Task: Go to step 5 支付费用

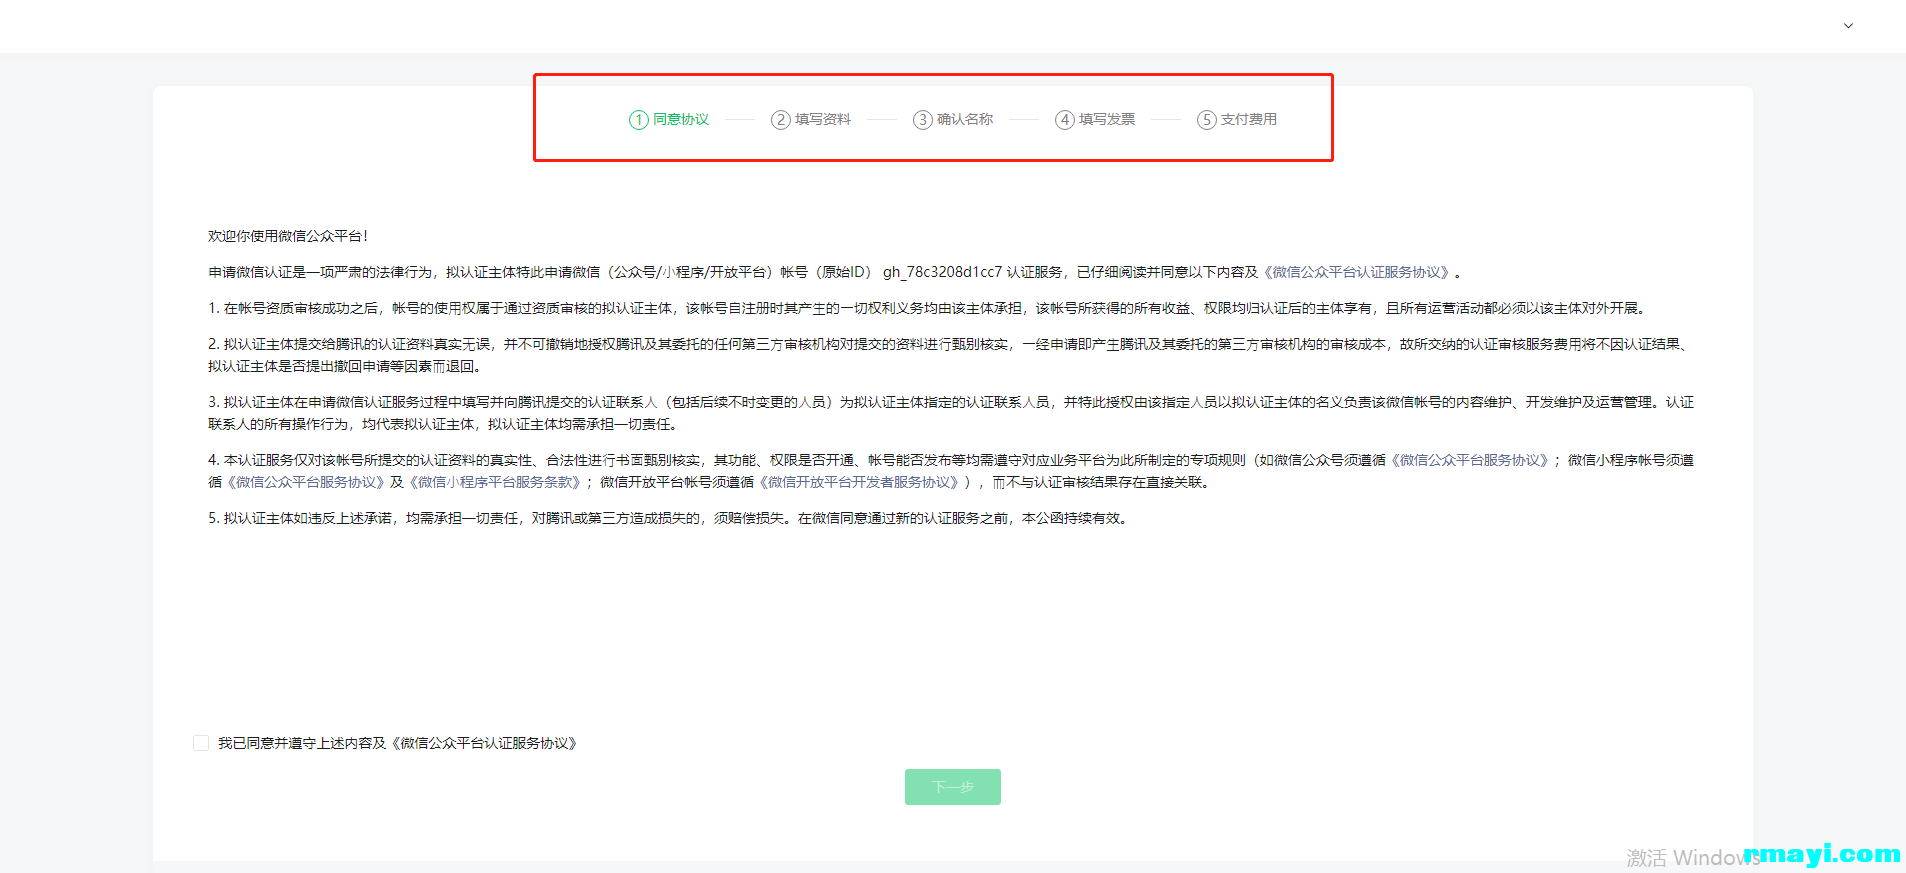Action: [1237, 120]
